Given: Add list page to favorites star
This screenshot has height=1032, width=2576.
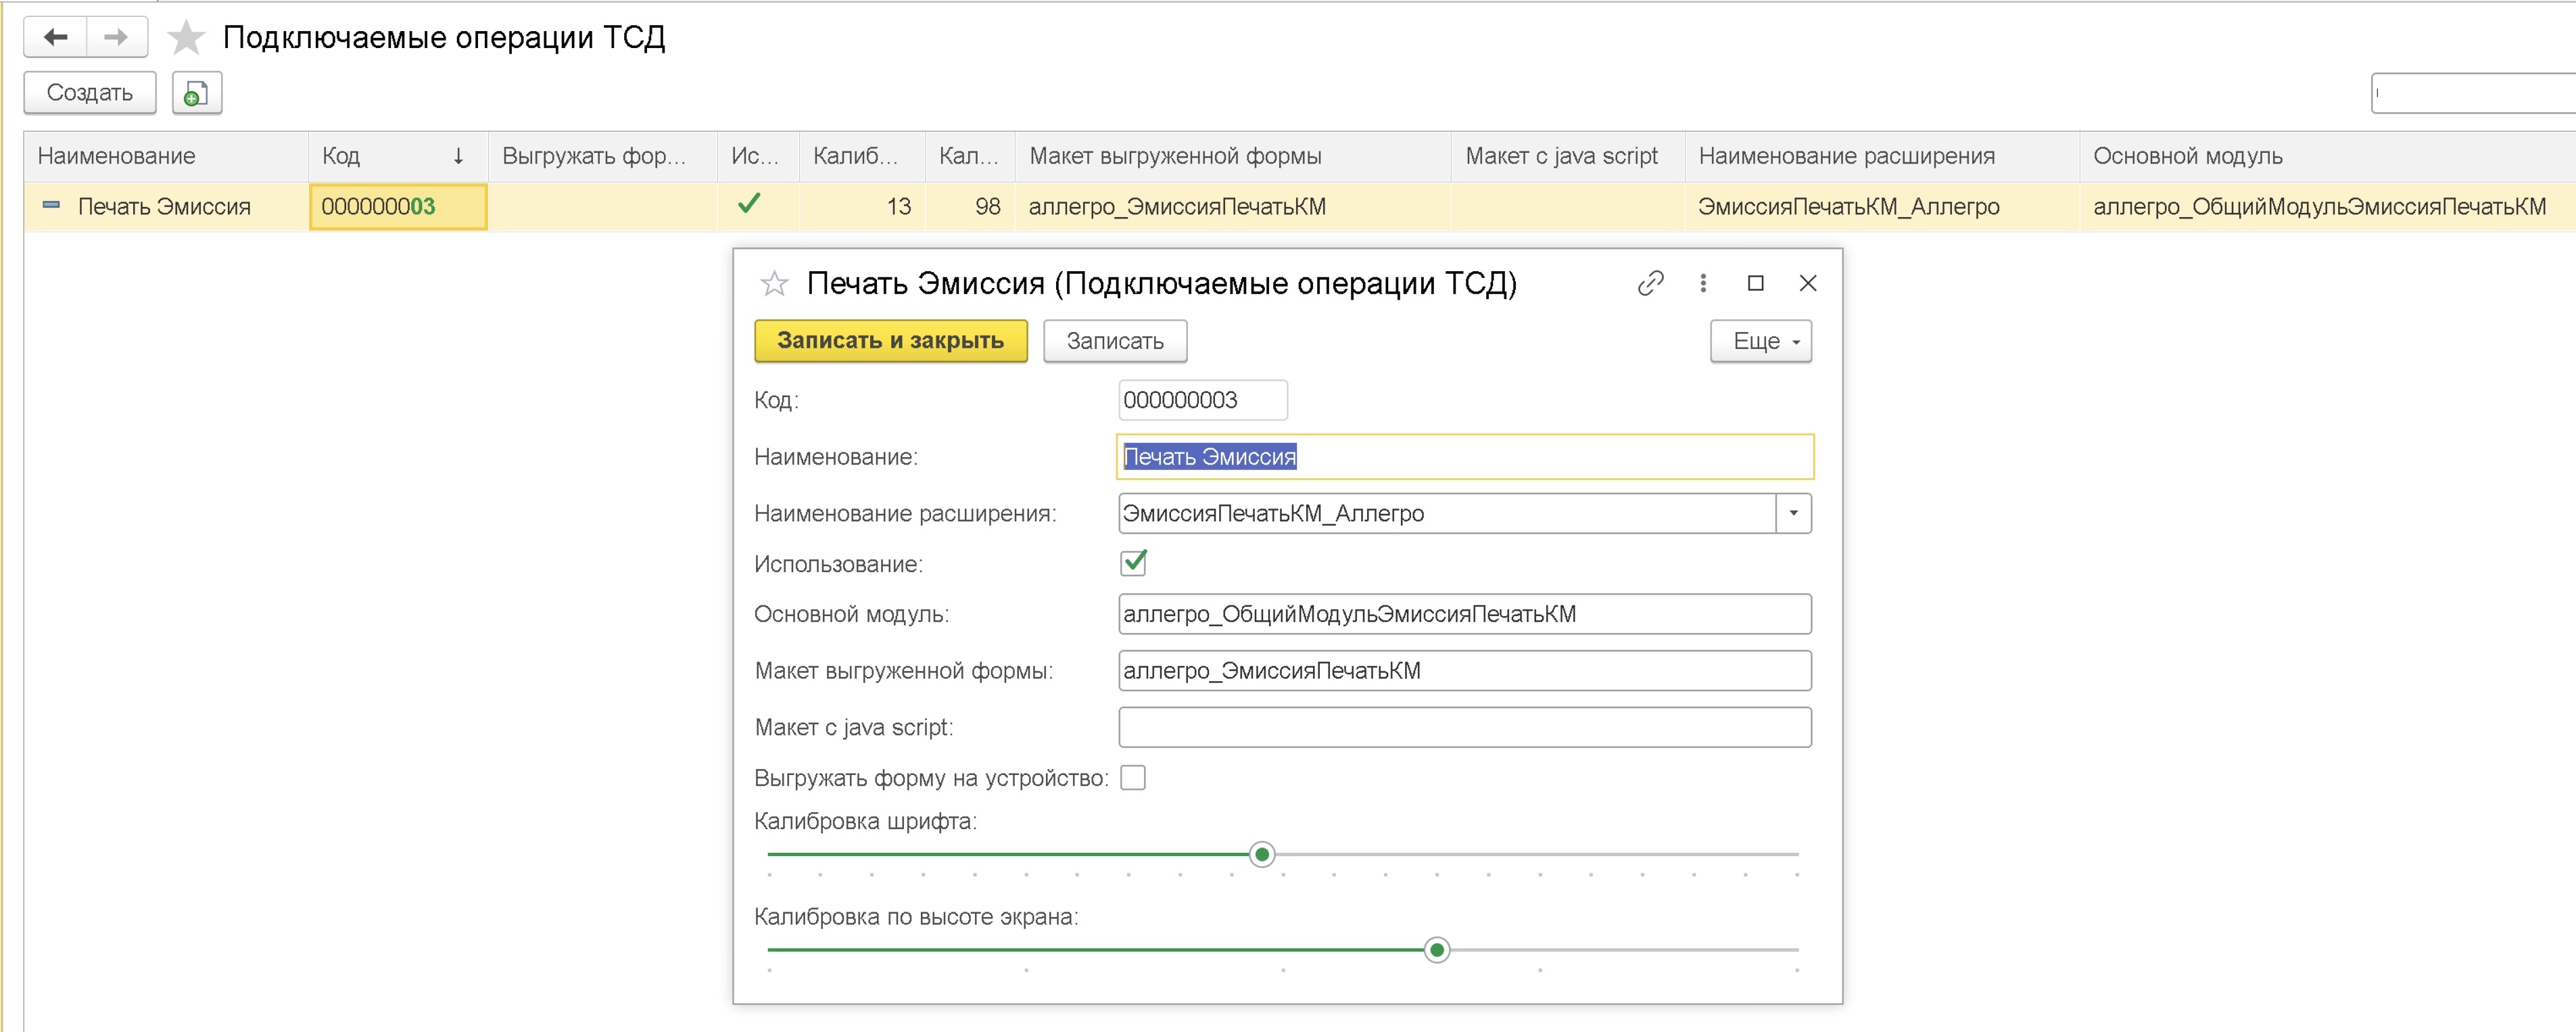Looking at the screenshot, I should coord(186,38).
